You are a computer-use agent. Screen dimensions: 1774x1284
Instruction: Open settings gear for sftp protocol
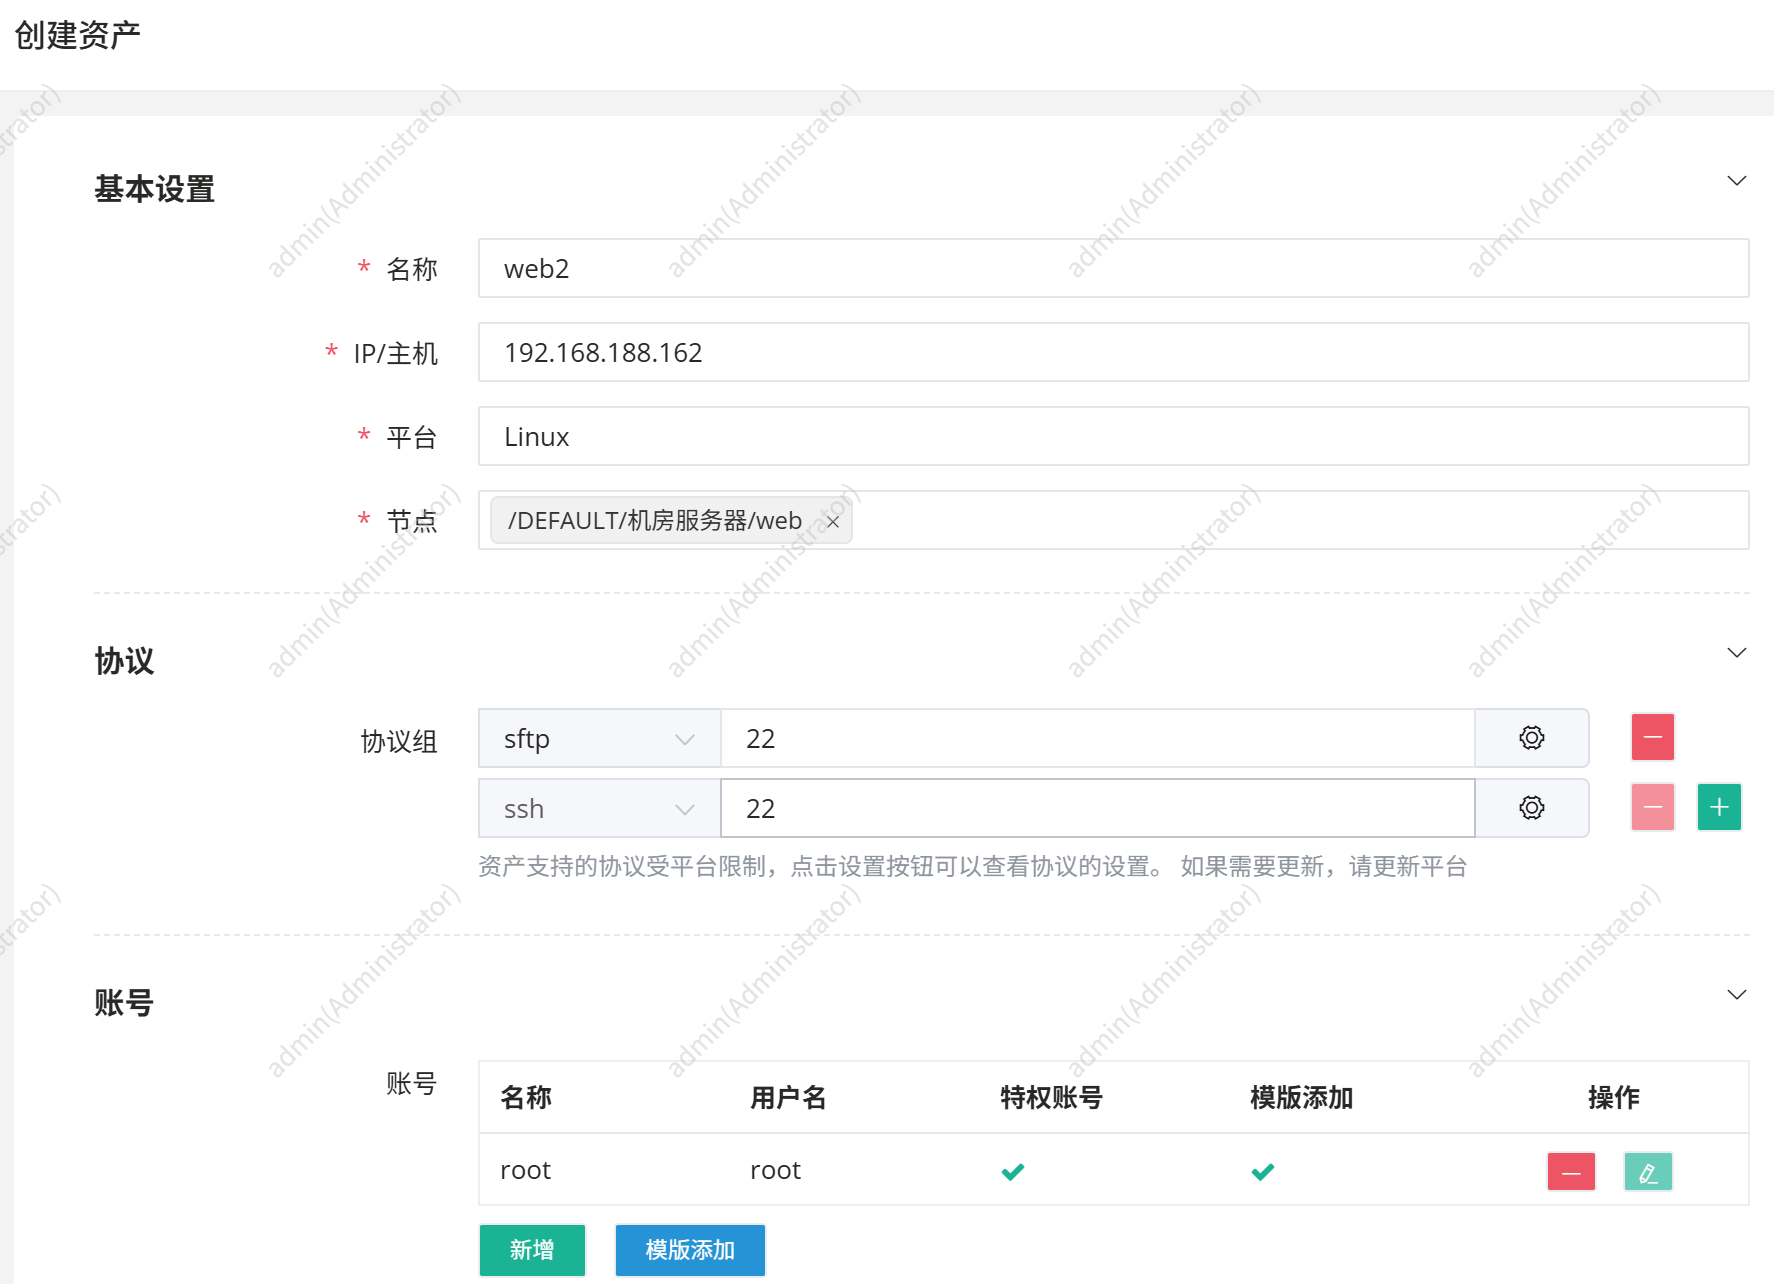tap(1531, 738)
